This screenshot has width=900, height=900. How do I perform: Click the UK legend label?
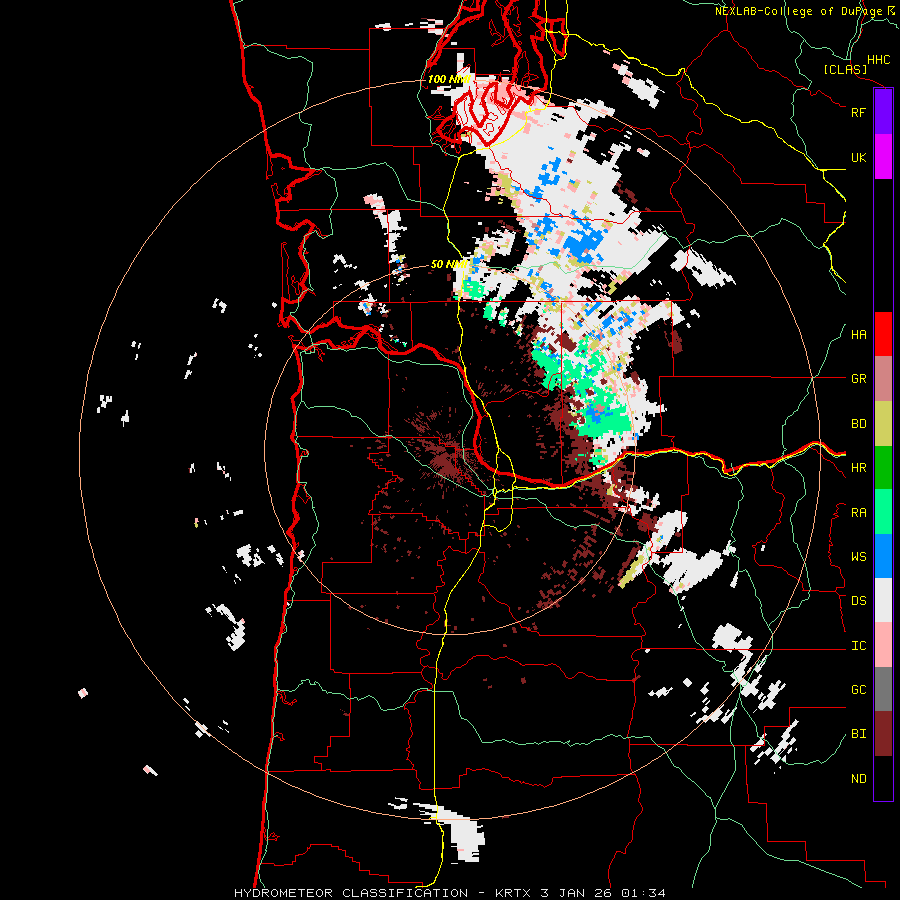(858, 157)
